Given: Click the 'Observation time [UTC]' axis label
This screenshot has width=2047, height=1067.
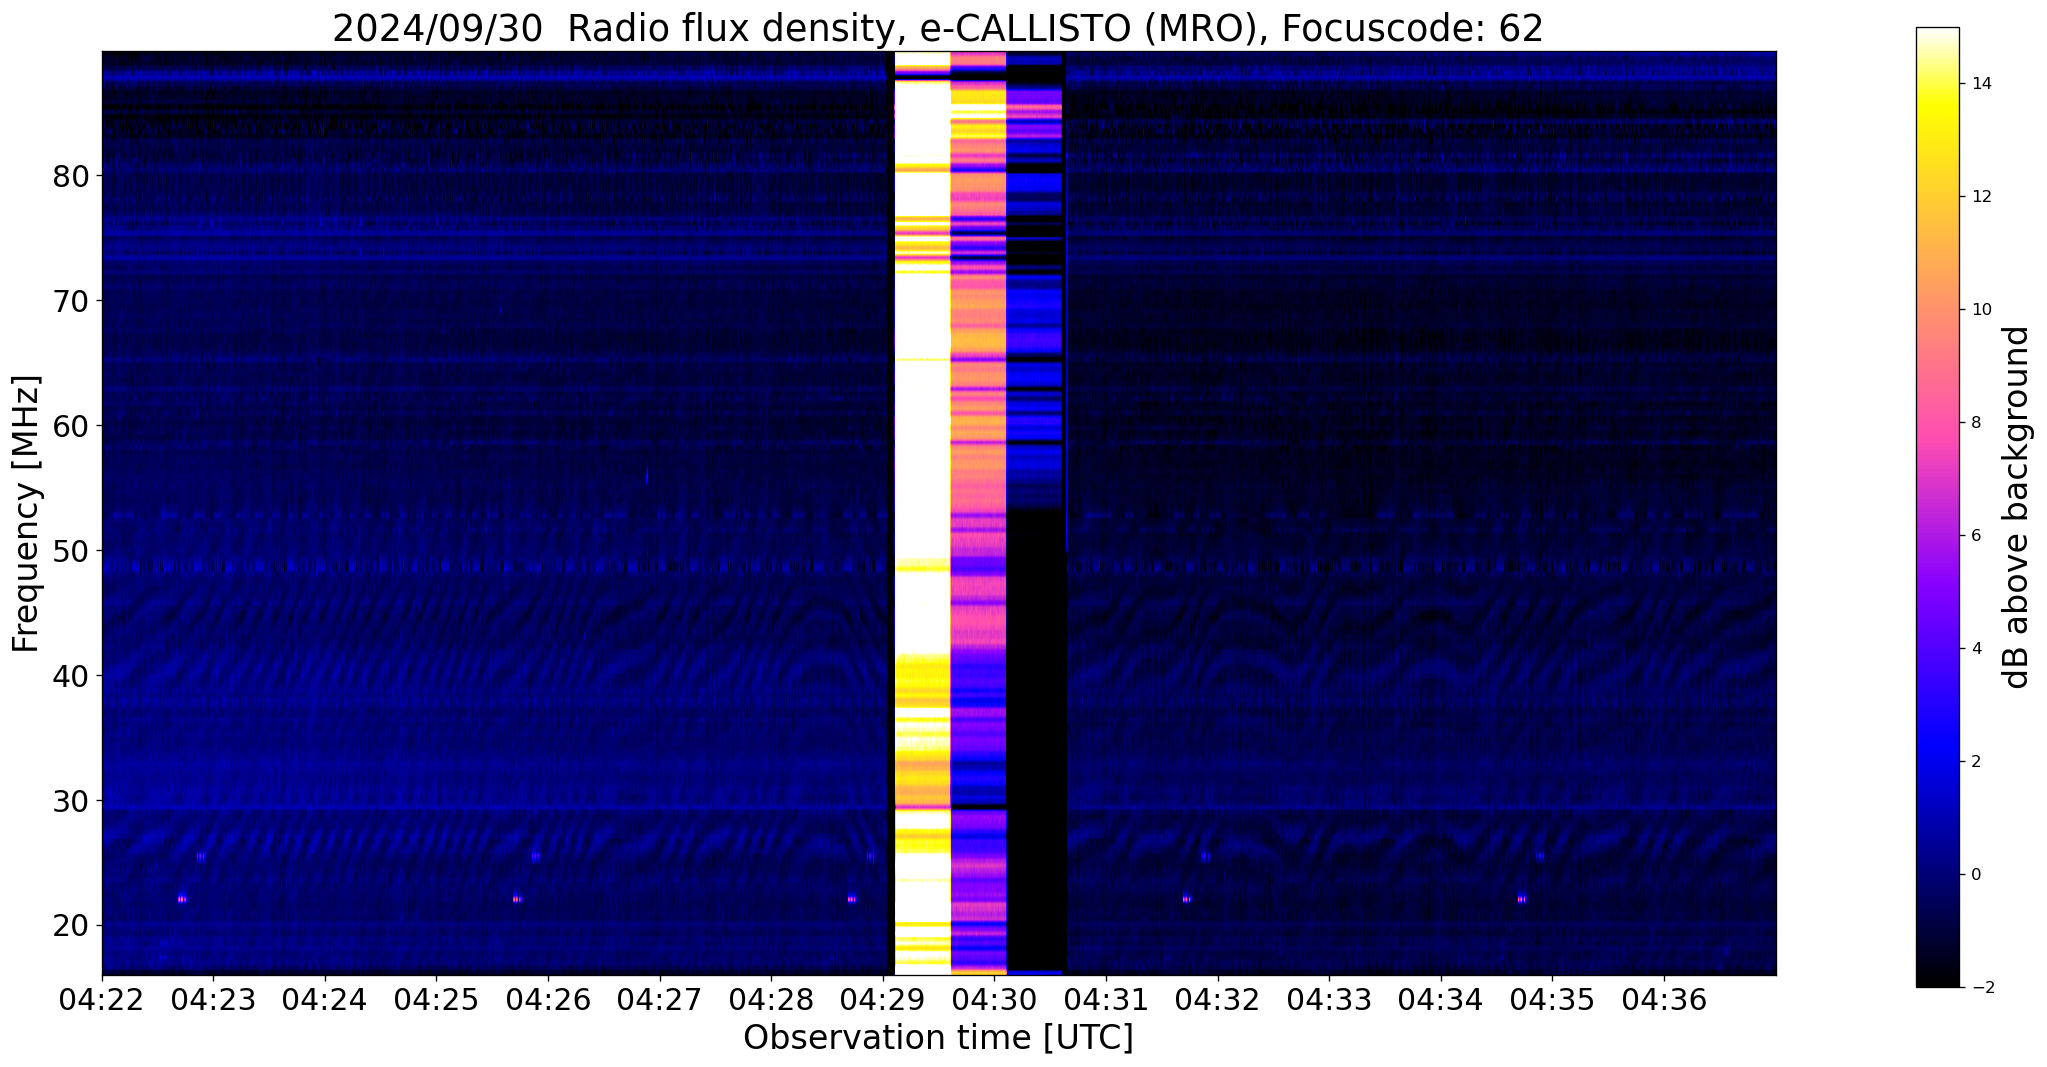Looking at the screenshot, I should [938, 1038].
